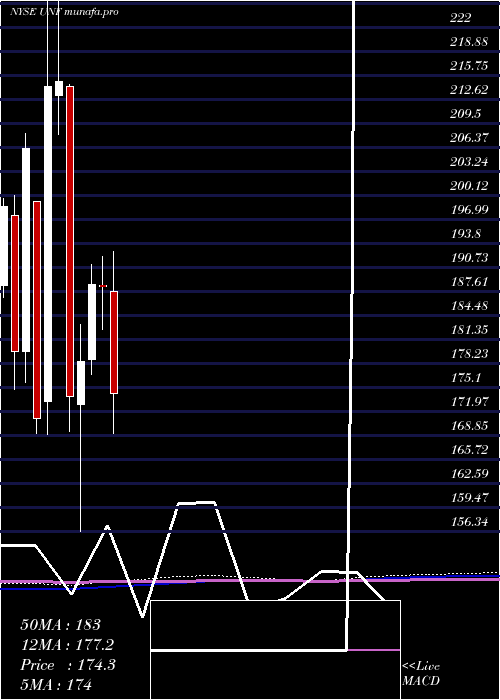This screenshot has width=500, height=700.
Task: Click the 175.1 price axis label
Action: click(x=466, y=378)
